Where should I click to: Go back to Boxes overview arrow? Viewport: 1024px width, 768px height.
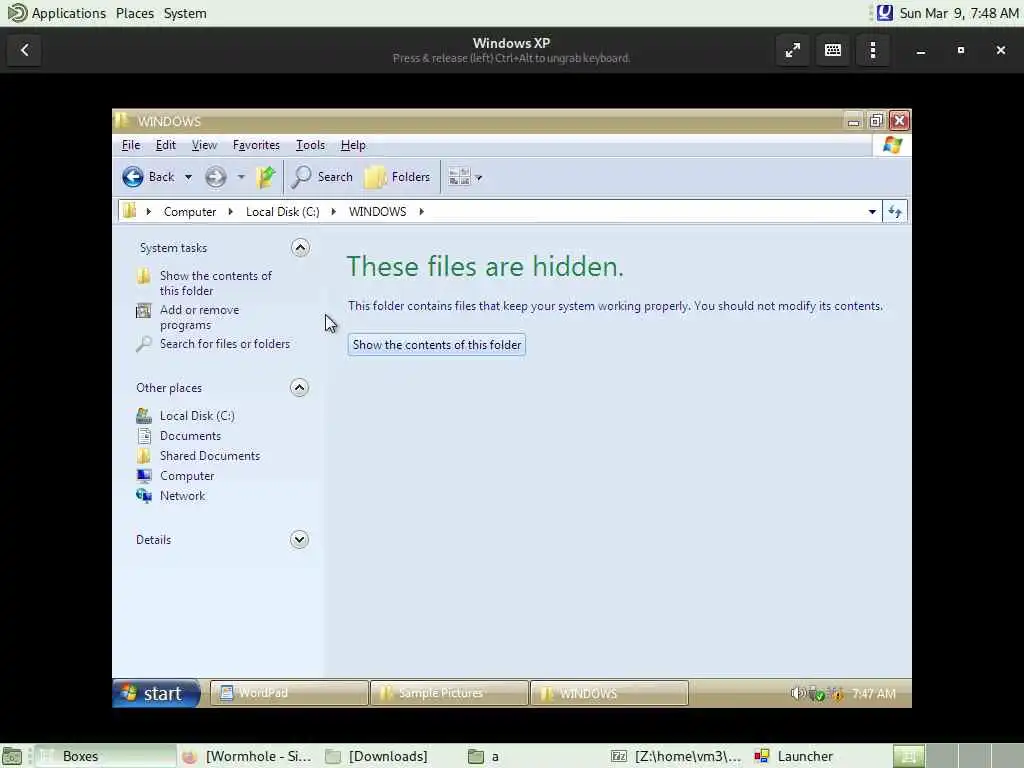pos(25,50)
